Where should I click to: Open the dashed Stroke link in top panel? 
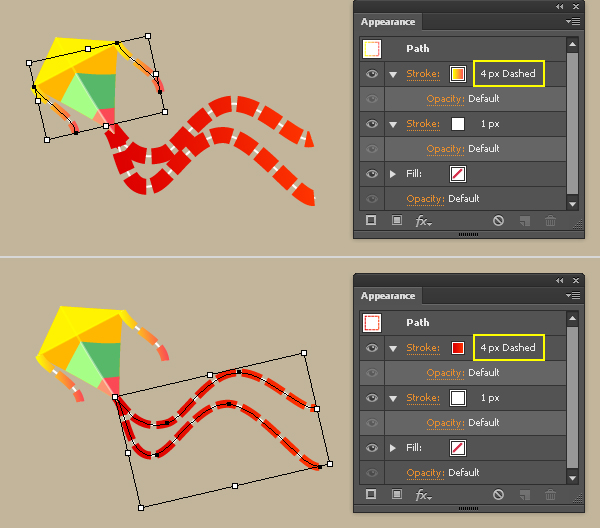click(423, 73)
